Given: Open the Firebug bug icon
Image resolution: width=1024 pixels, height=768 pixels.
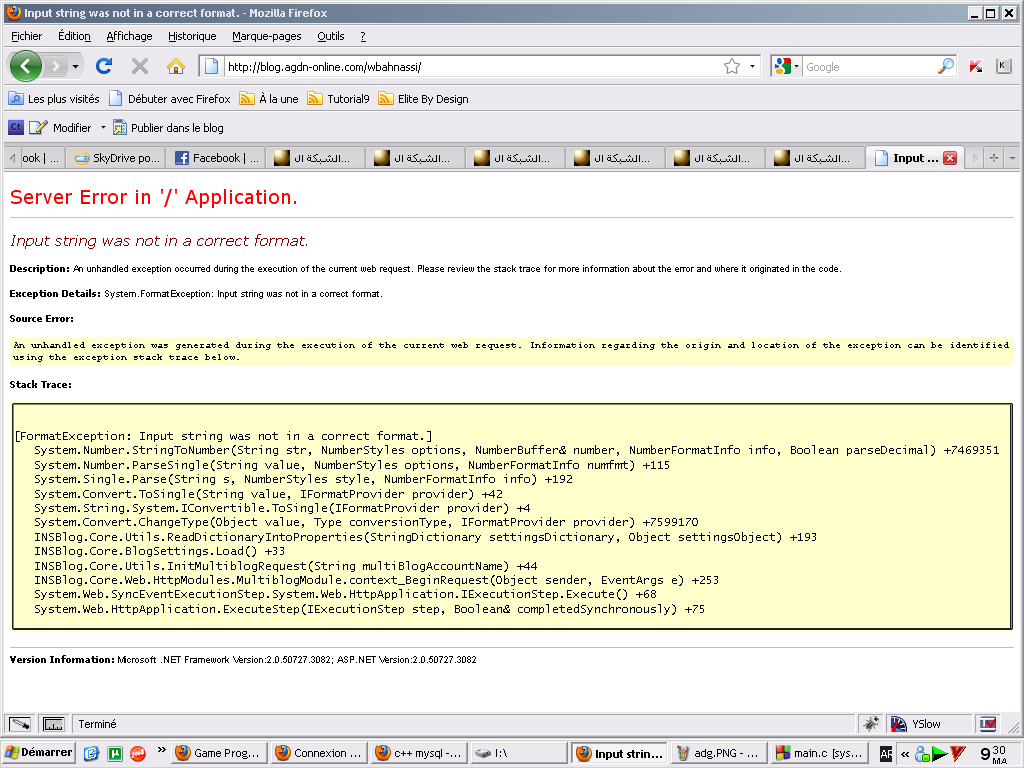Looking at the screenshot, I should pos(871,724).
